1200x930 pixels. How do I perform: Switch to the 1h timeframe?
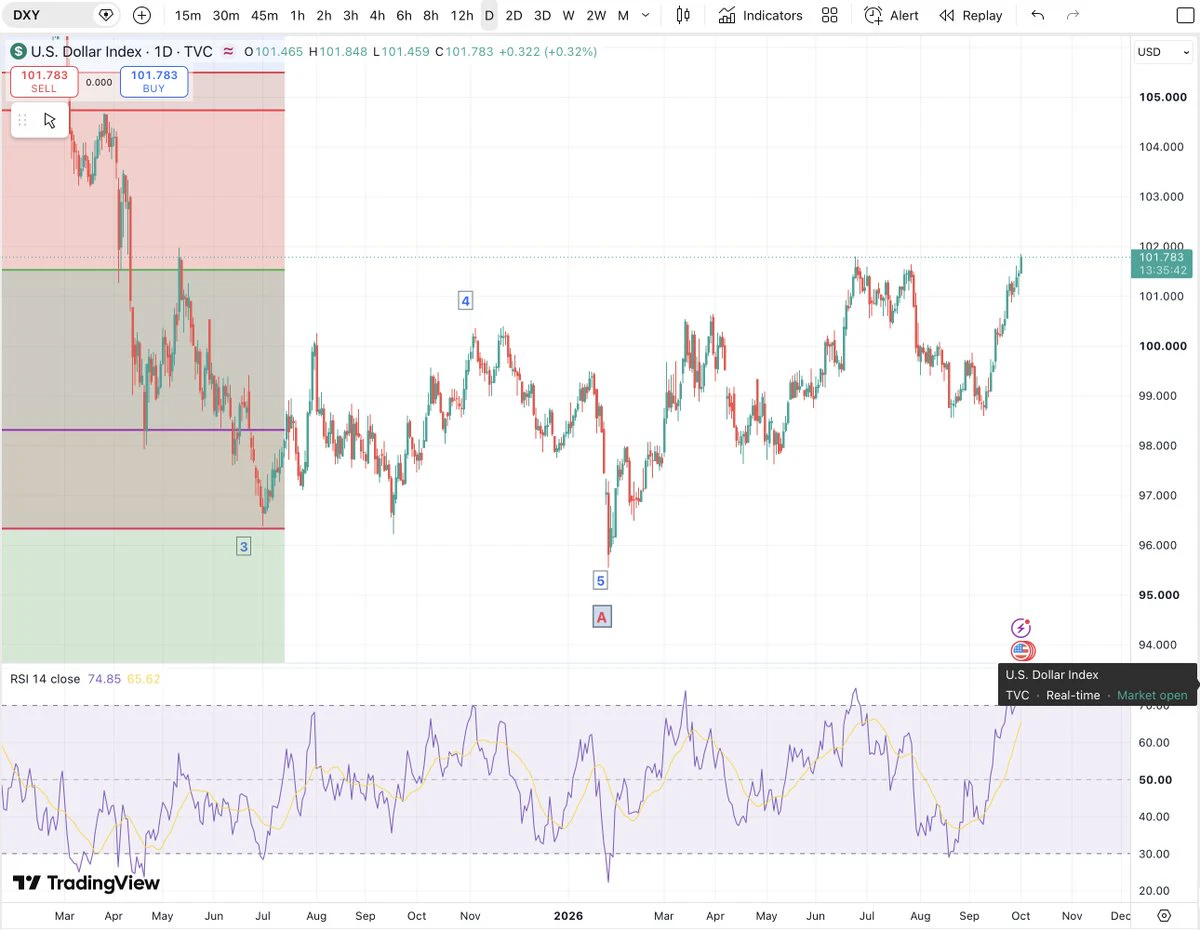pyautogui.click(x=297, y=15)
